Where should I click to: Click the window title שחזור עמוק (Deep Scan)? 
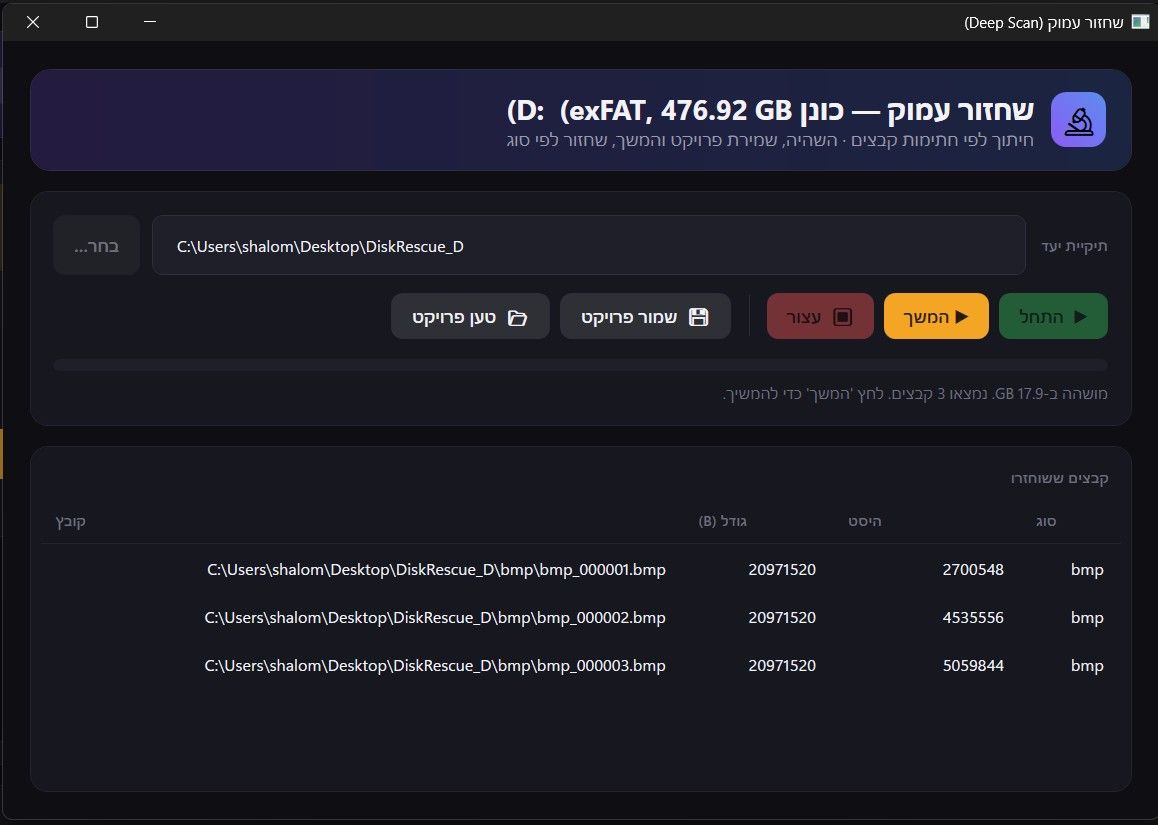[1044, 22]
